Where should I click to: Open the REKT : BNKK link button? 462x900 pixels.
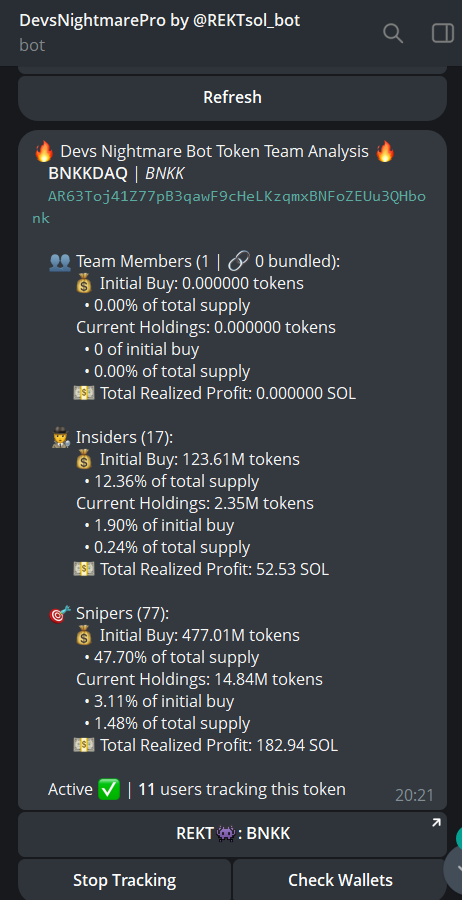[x=232, y=833]
